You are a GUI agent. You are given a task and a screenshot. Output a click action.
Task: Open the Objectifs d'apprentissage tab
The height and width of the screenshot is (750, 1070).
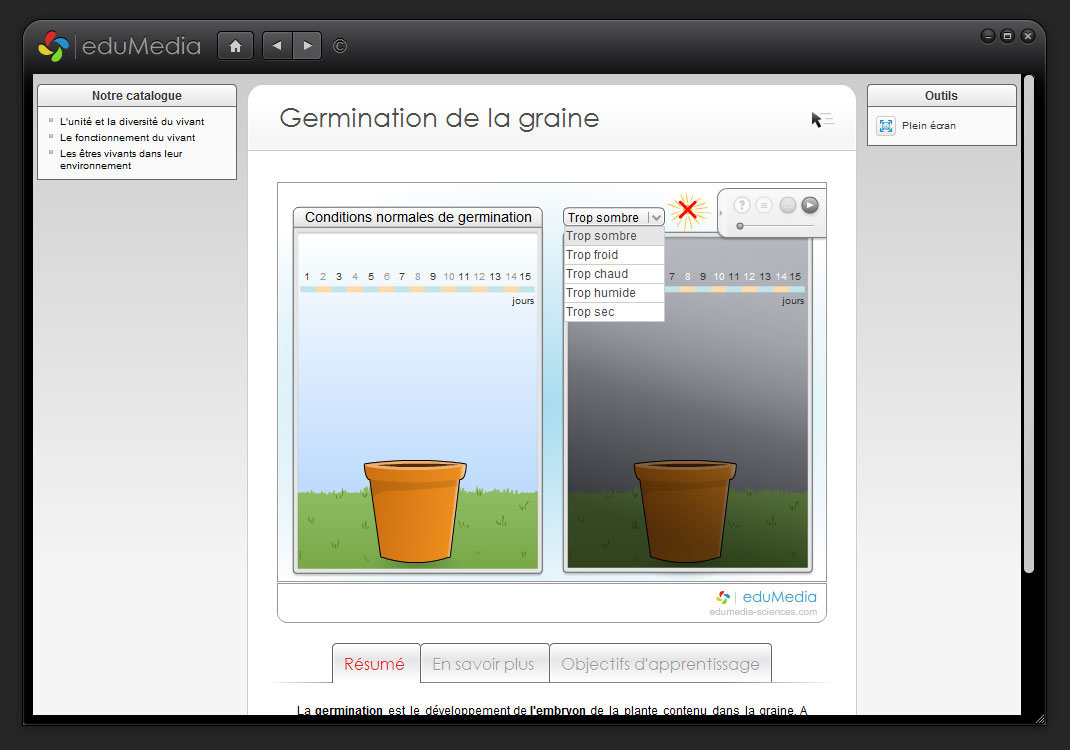pos(660,664)
